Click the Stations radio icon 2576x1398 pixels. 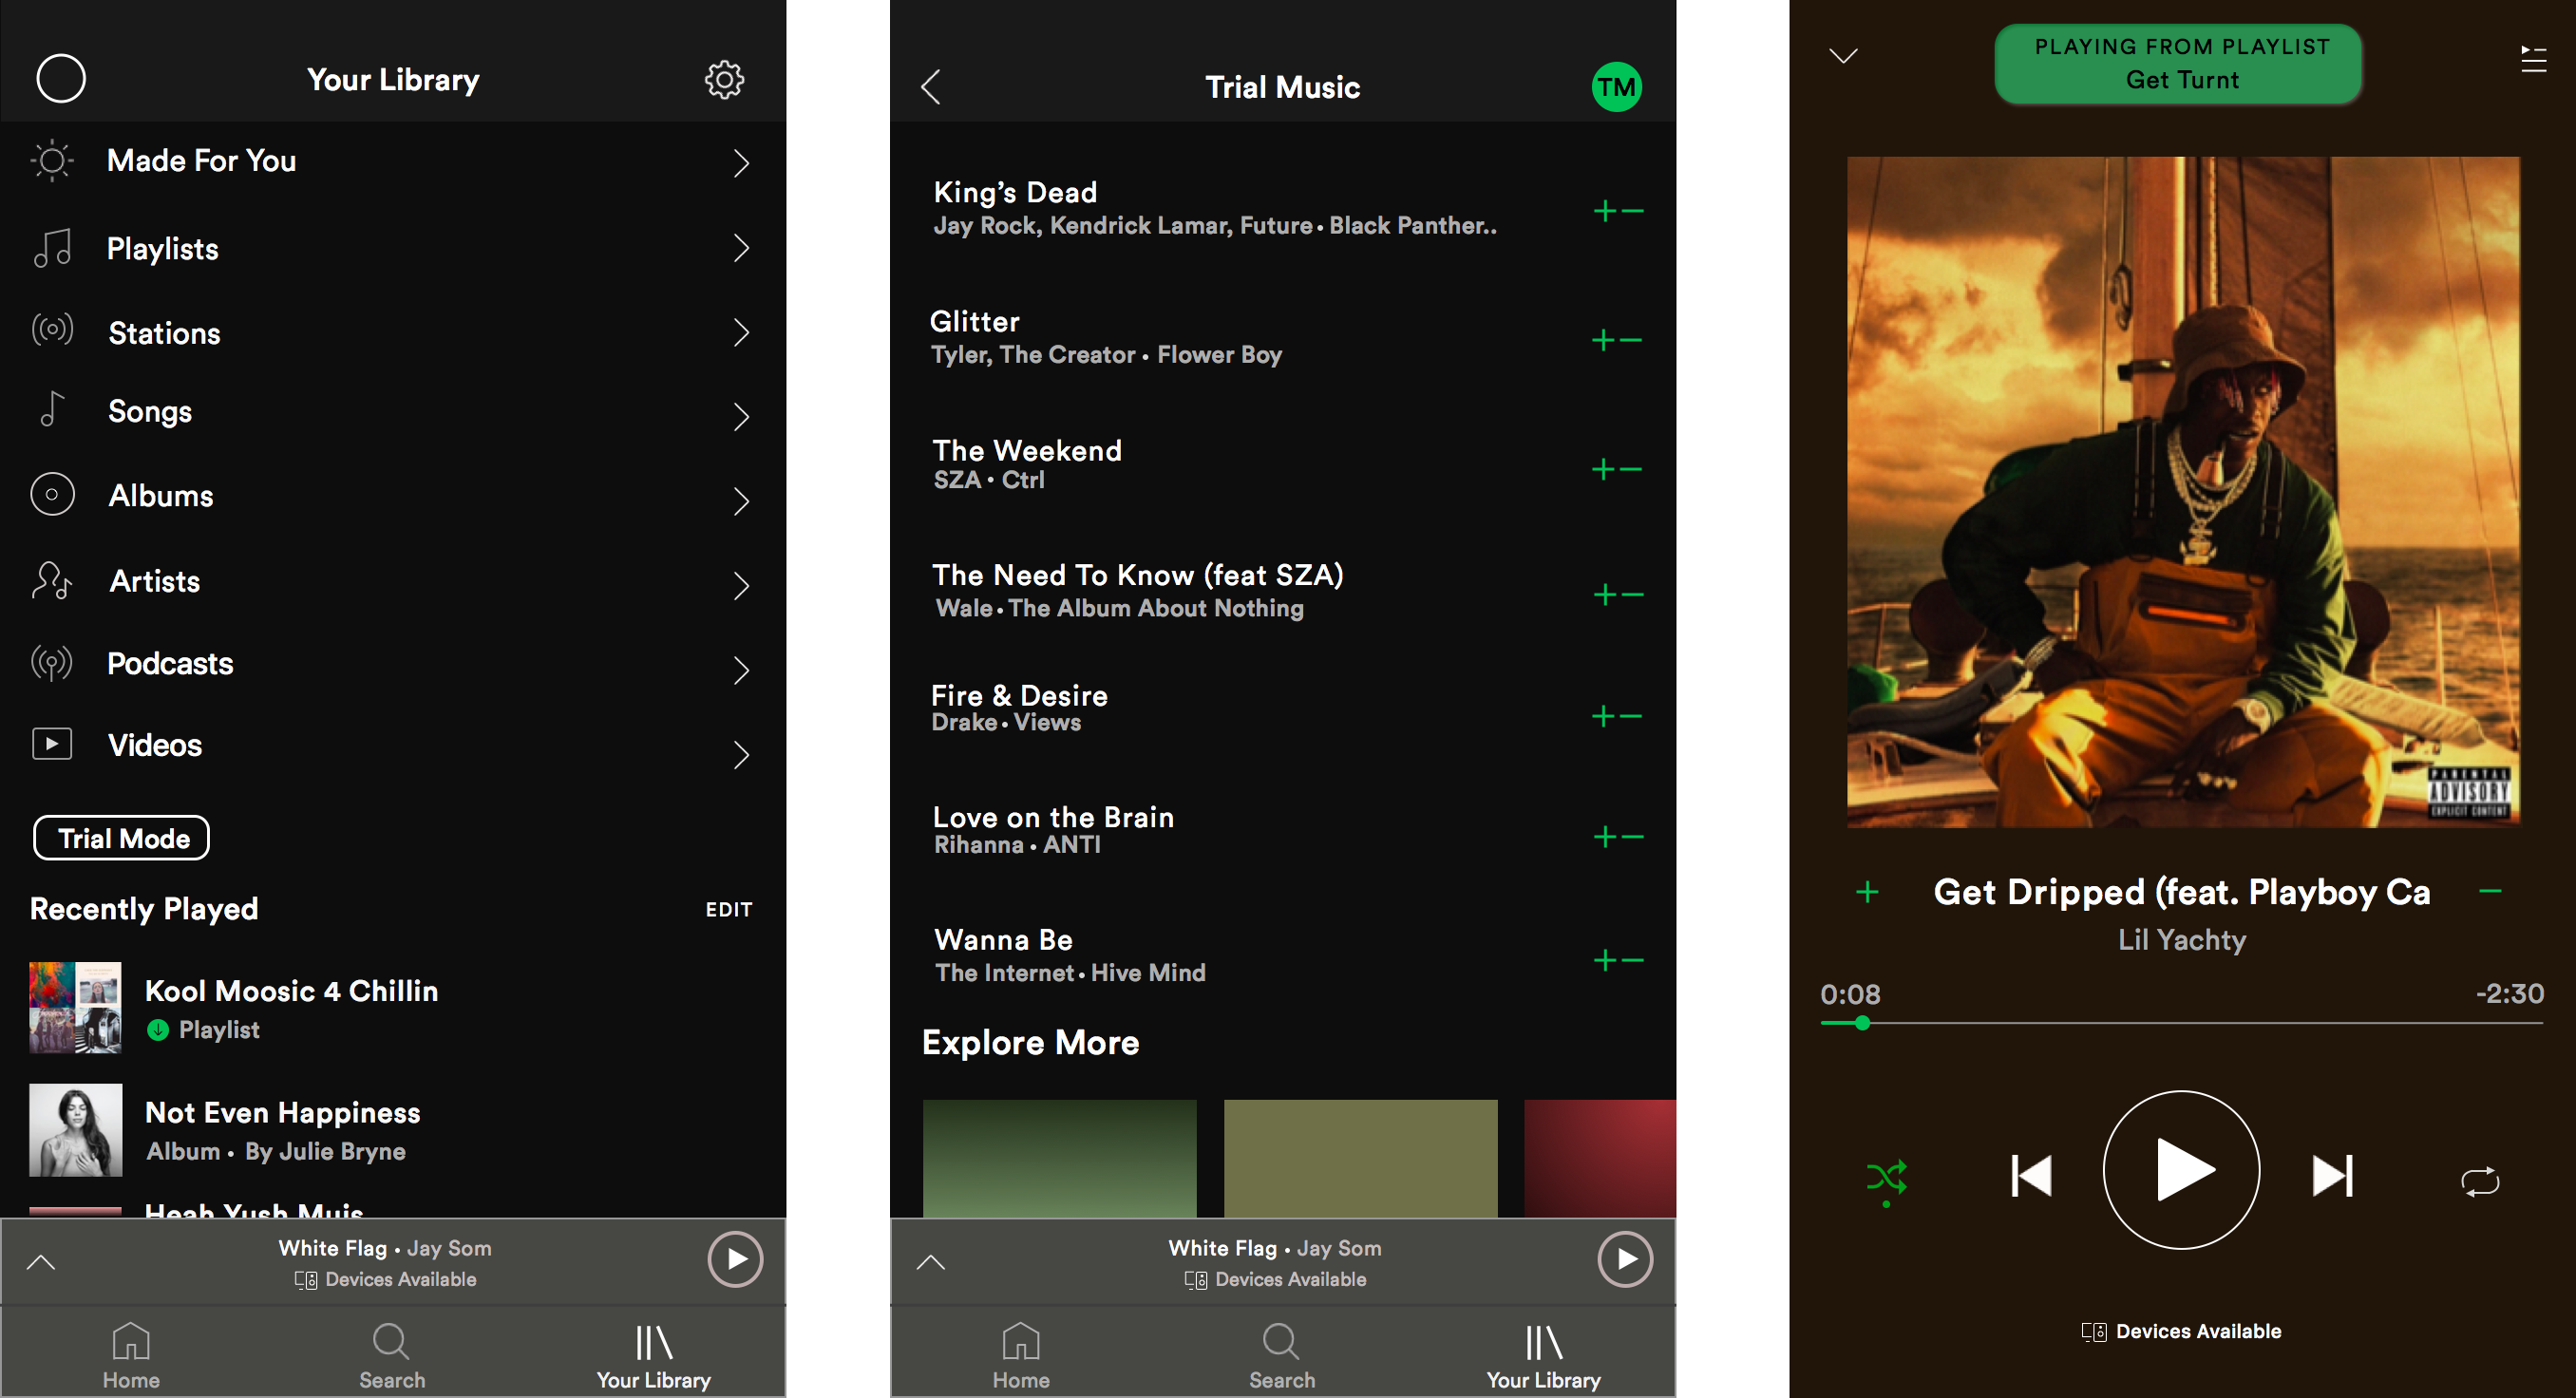pyautogui.click(x=52, y=329)
